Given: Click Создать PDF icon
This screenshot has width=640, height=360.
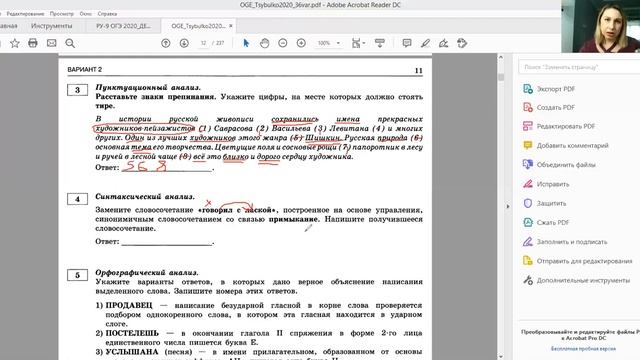Looking at the screenshot, I should pyautogui.click(x=528, y=107).
